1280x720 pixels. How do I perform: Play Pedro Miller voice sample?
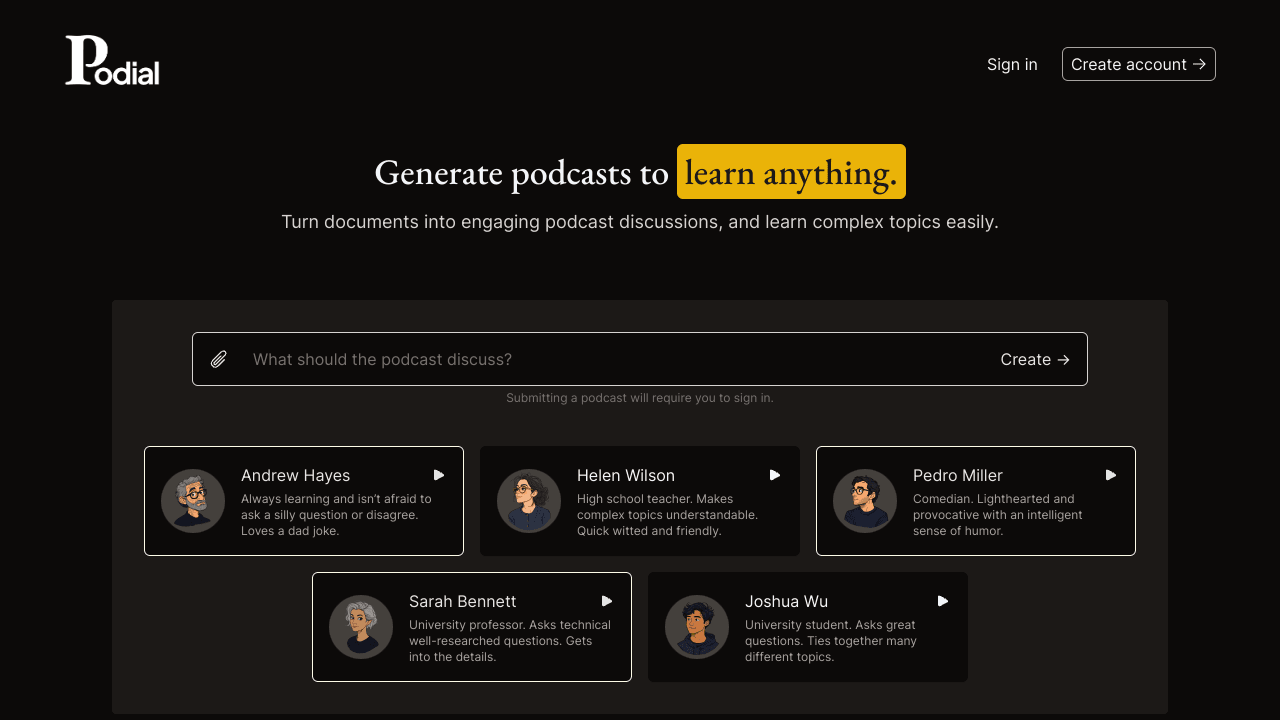[1110, 475]
